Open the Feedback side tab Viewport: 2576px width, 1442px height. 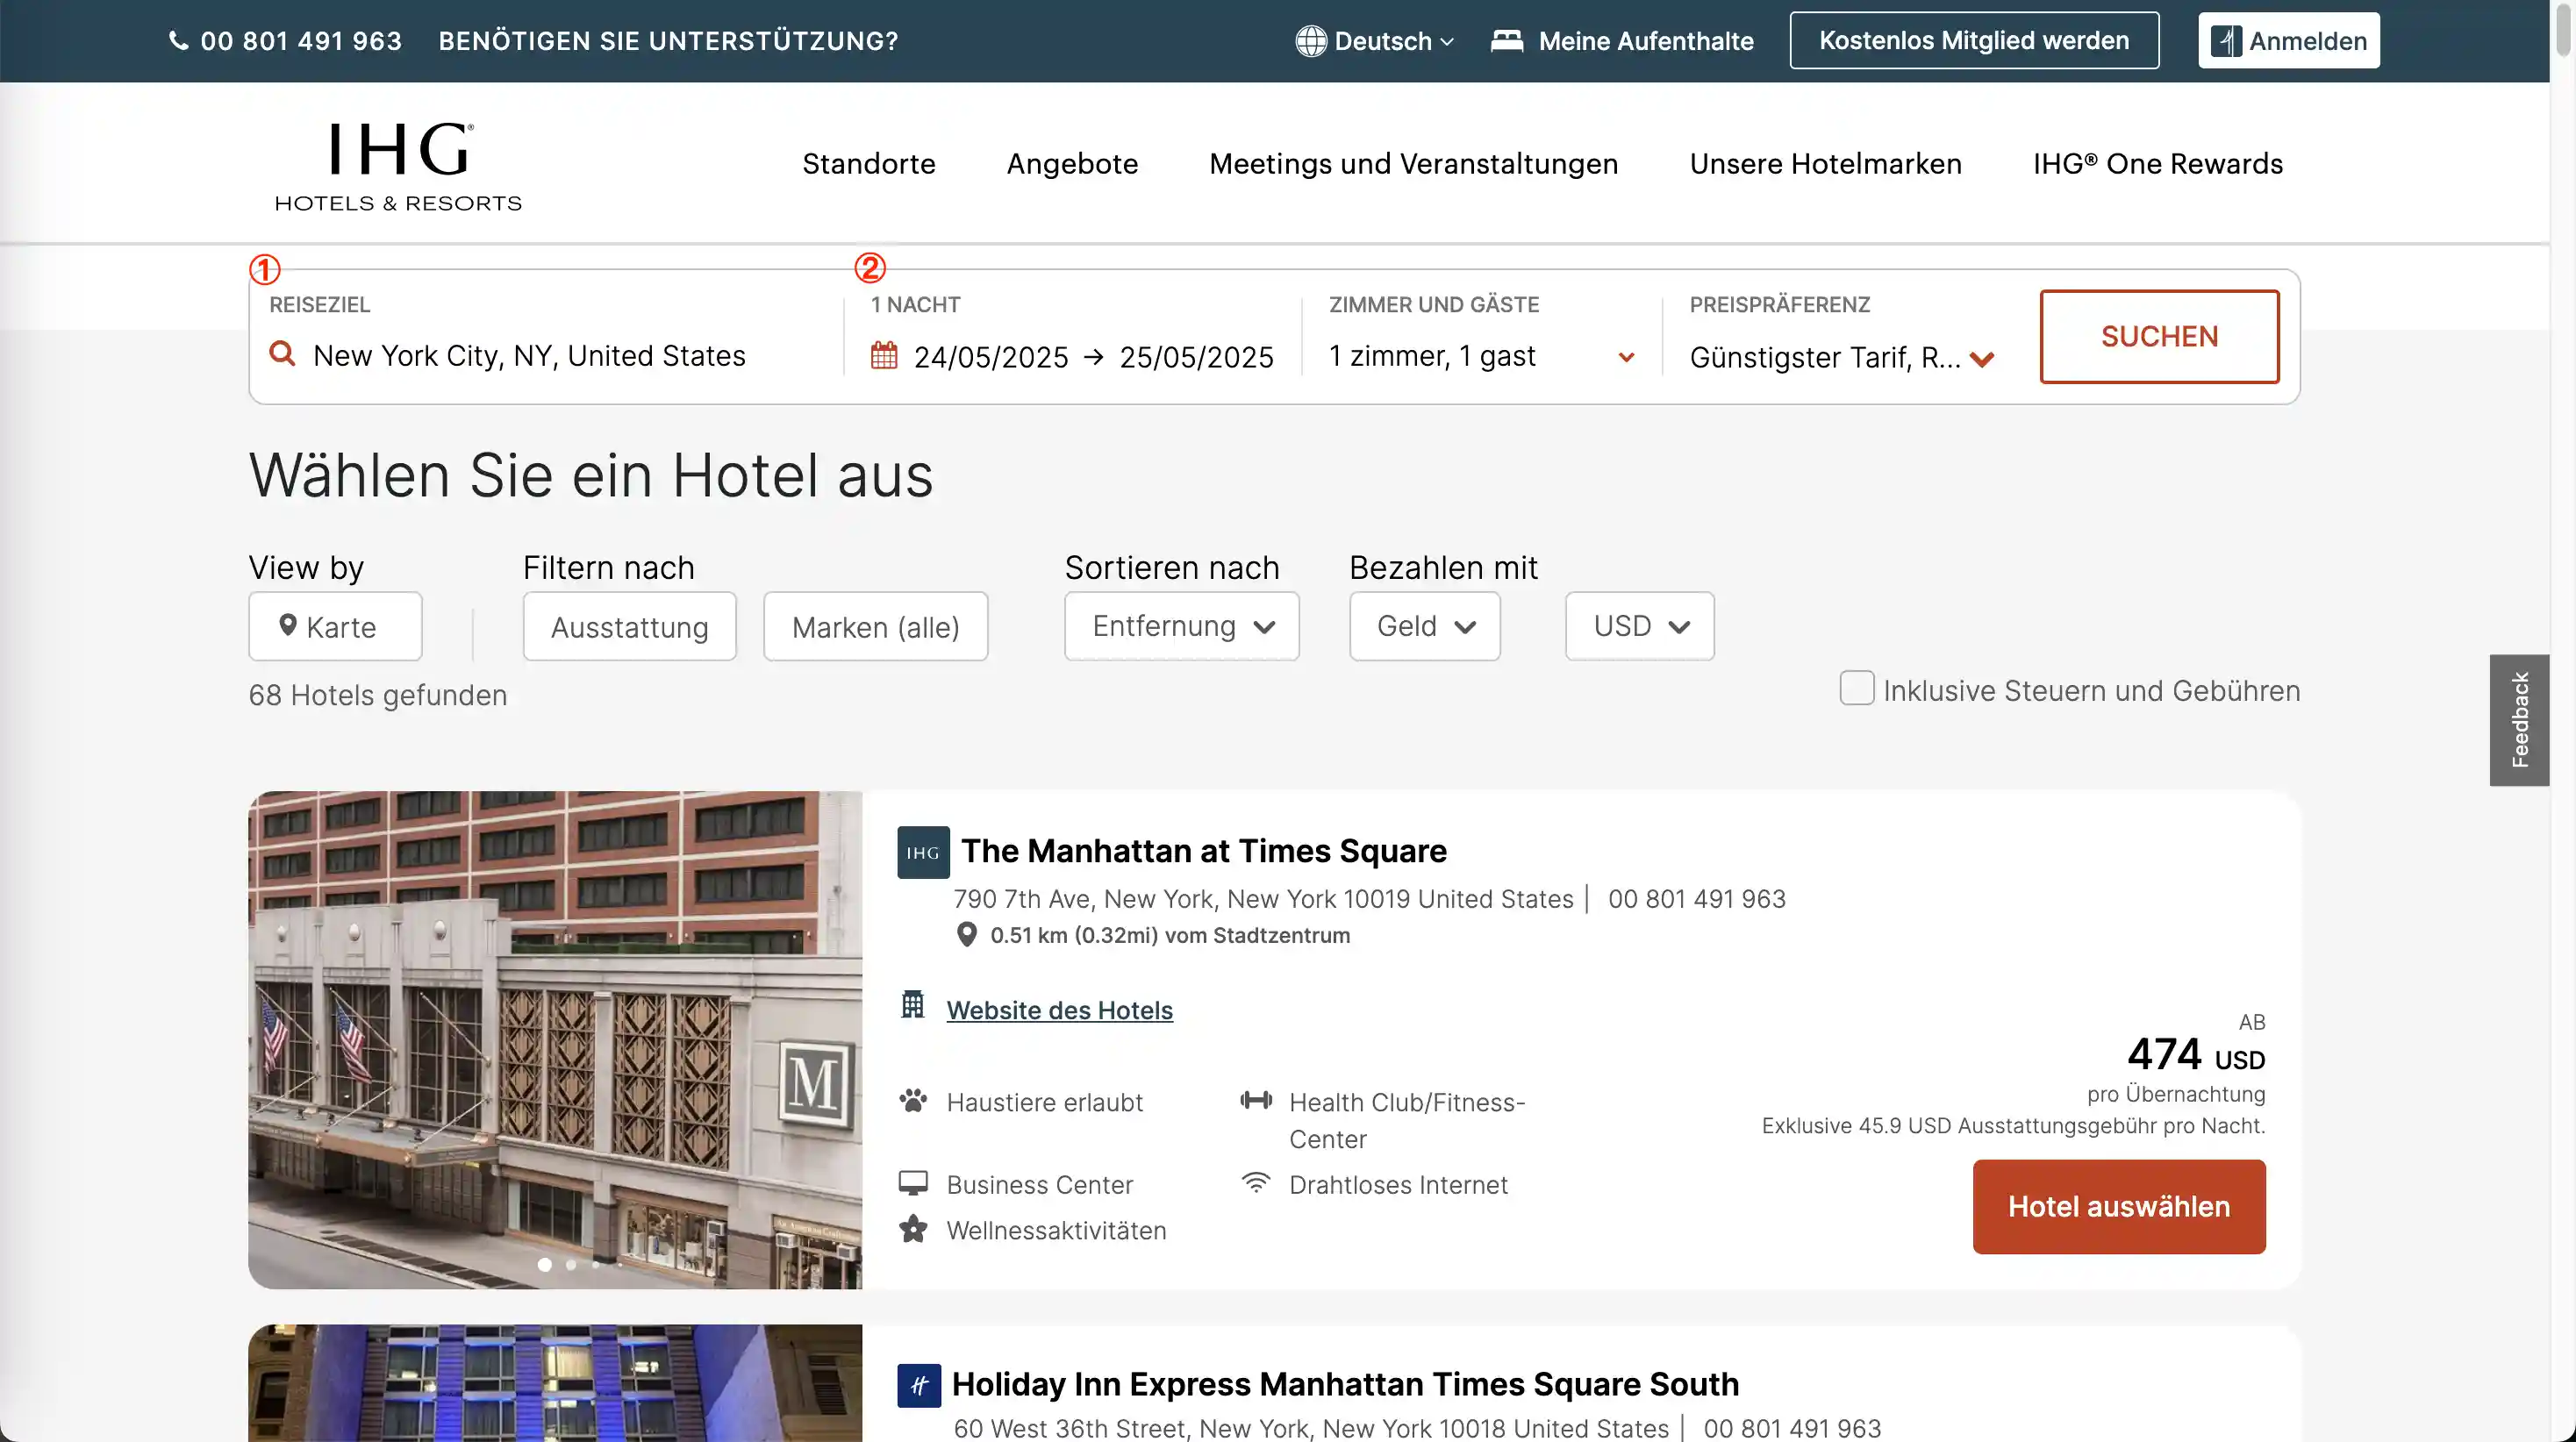pos(2518,720)
